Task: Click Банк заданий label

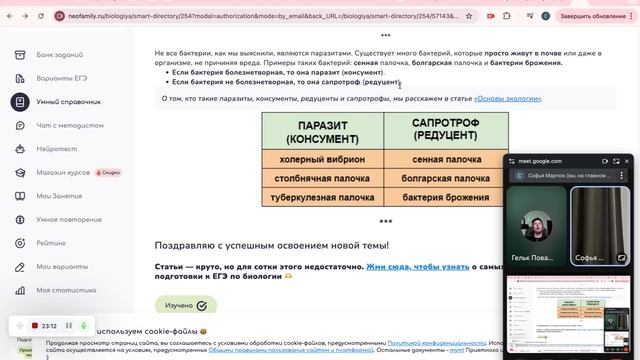Action: point(60,55)
